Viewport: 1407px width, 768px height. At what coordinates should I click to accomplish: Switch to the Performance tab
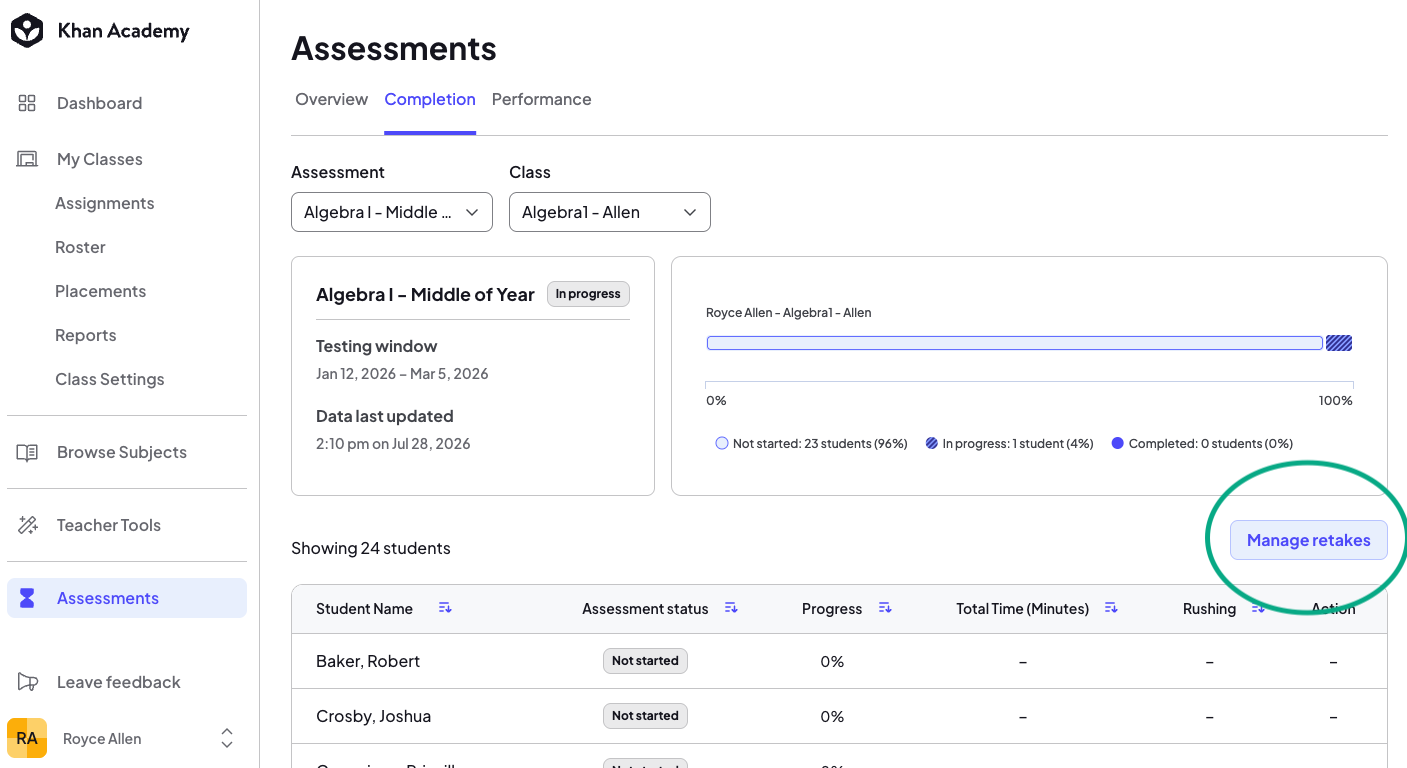pyautogui.click(x=542, y=99)
